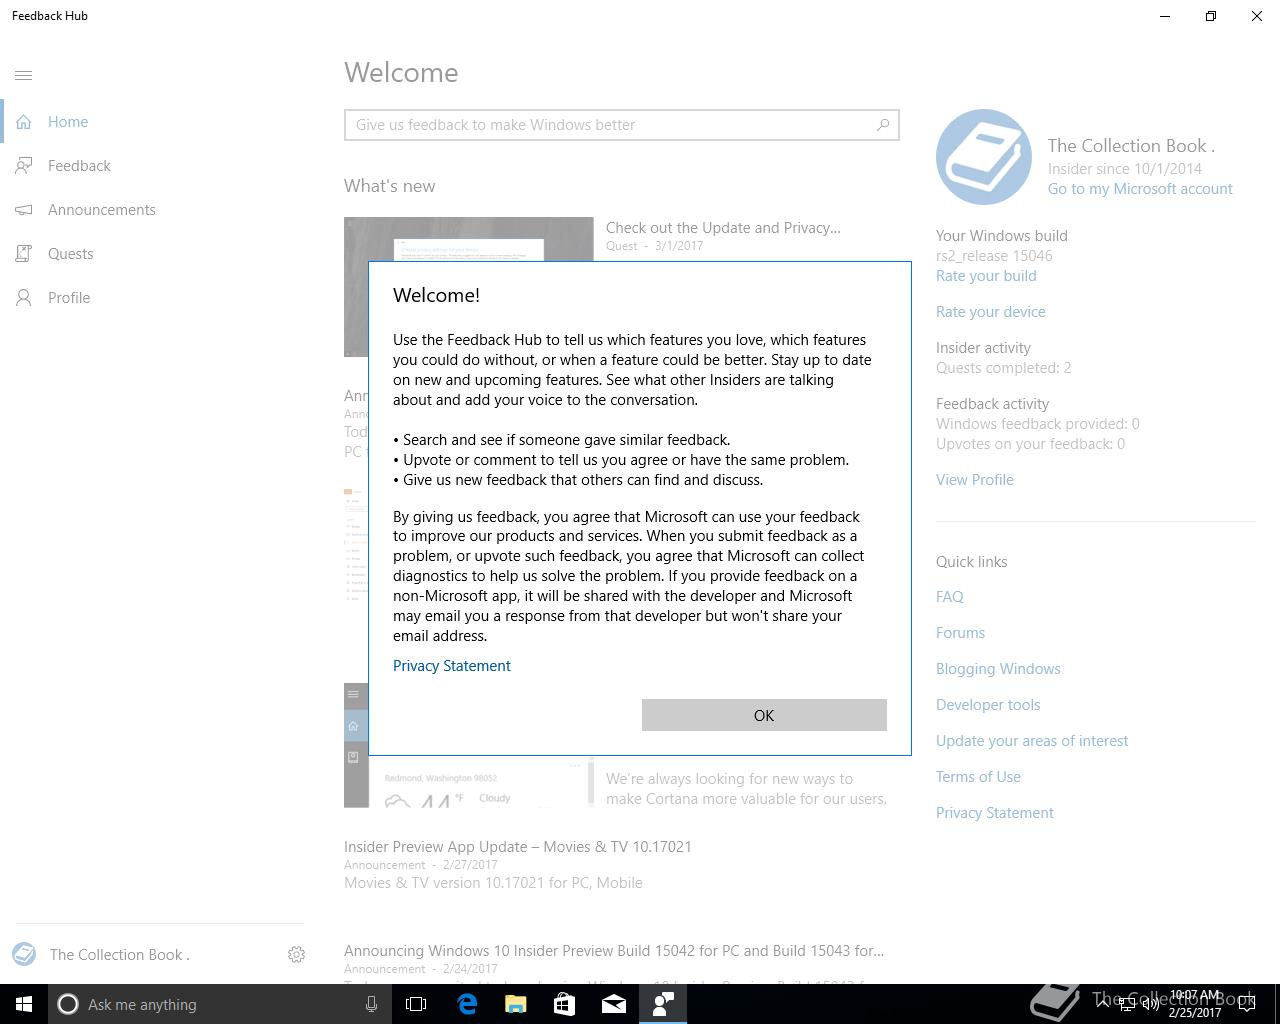The image size is (1280, 1024).
Task: Open Privacy Statement in Quick links
Action: point(995,813)
